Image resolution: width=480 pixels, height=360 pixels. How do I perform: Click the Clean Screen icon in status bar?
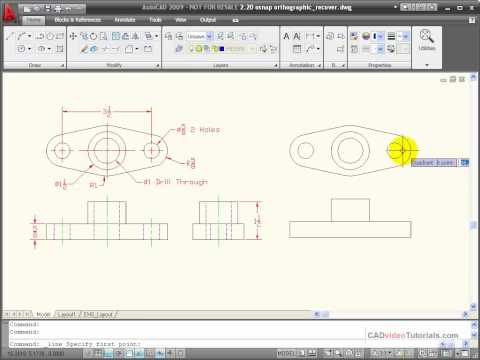pos(465,353)
